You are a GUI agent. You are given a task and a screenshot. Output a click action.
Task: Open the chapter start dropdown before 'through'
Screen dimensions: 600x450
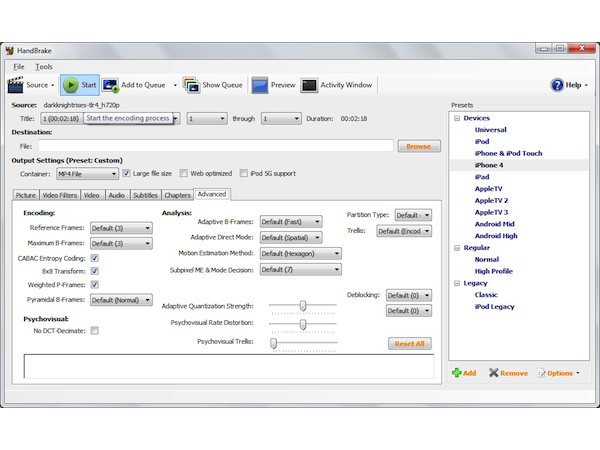(207, 119)
